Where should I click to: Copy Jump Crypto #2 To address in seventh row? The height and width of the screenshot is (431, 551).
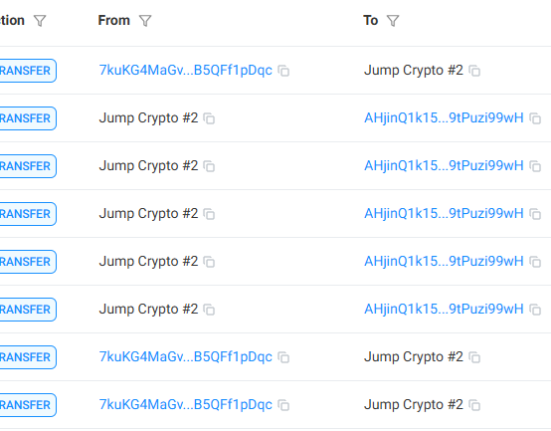coord(475,357)
